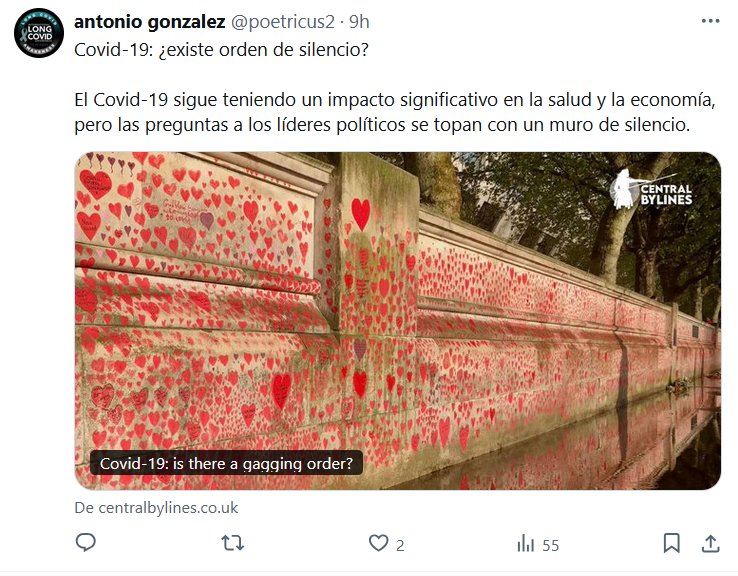Viewport: 738px width, 576px height.
Task: Follow the 'De centralbylines.co.uk' source link
Action: [x=156, y=508]
